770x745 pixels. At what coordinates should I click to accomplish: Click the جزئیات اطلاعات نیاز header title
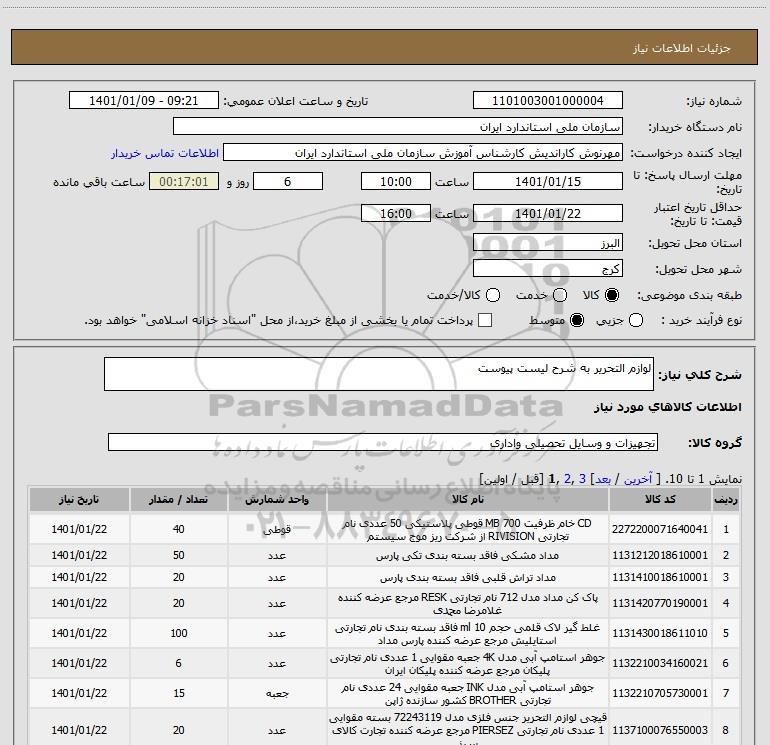tap(682, 48)
